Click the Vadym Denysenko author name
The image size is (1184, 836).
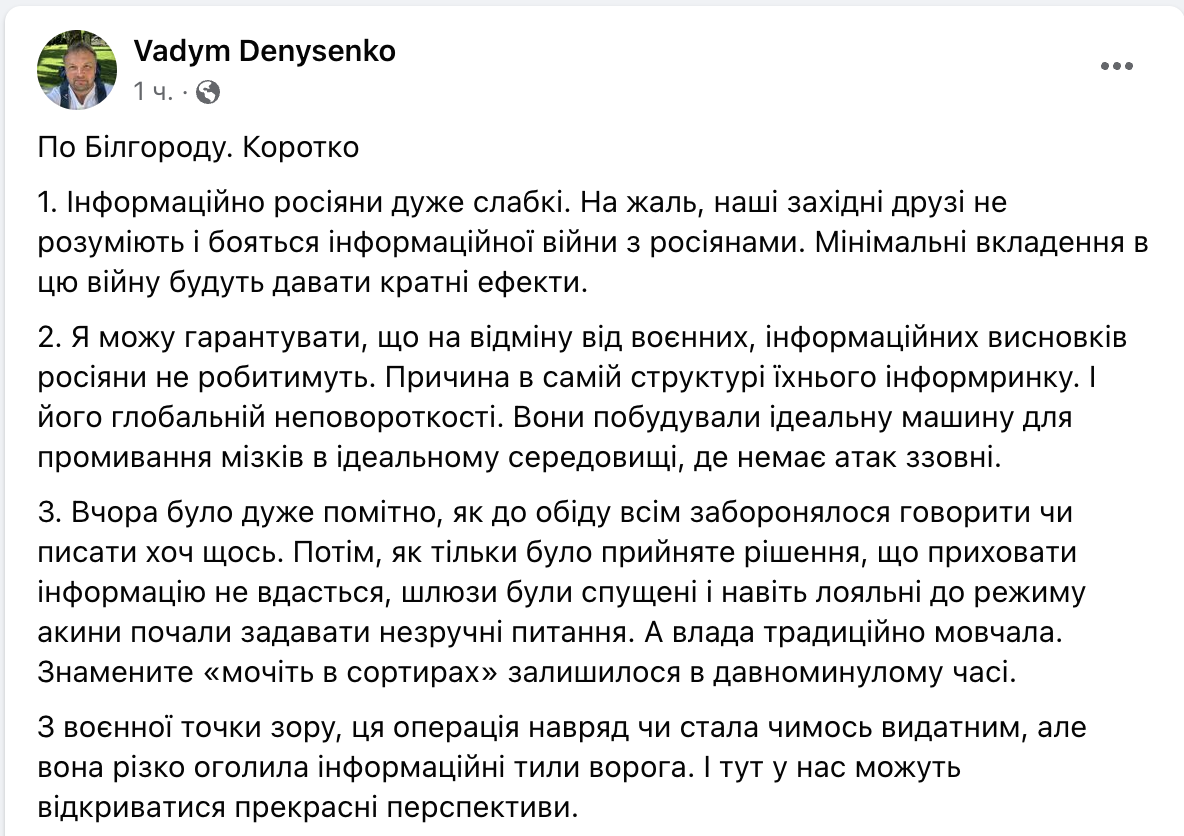pyautogui.click(x=264, y=51)
